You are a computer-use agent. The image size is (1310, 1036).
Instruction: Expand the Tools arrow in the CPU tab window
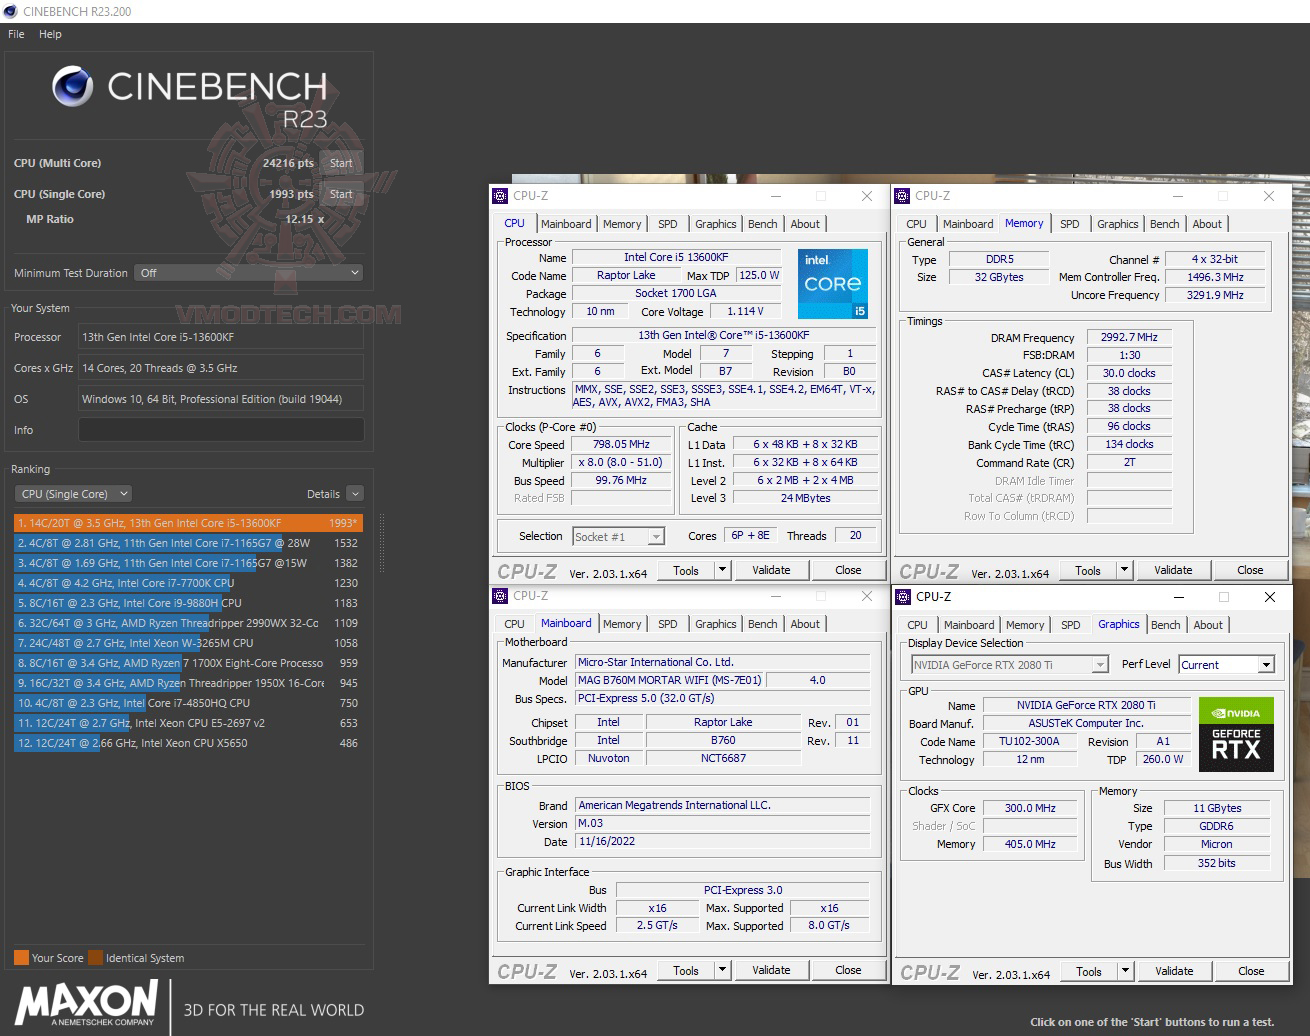click(x=722, y=570)
